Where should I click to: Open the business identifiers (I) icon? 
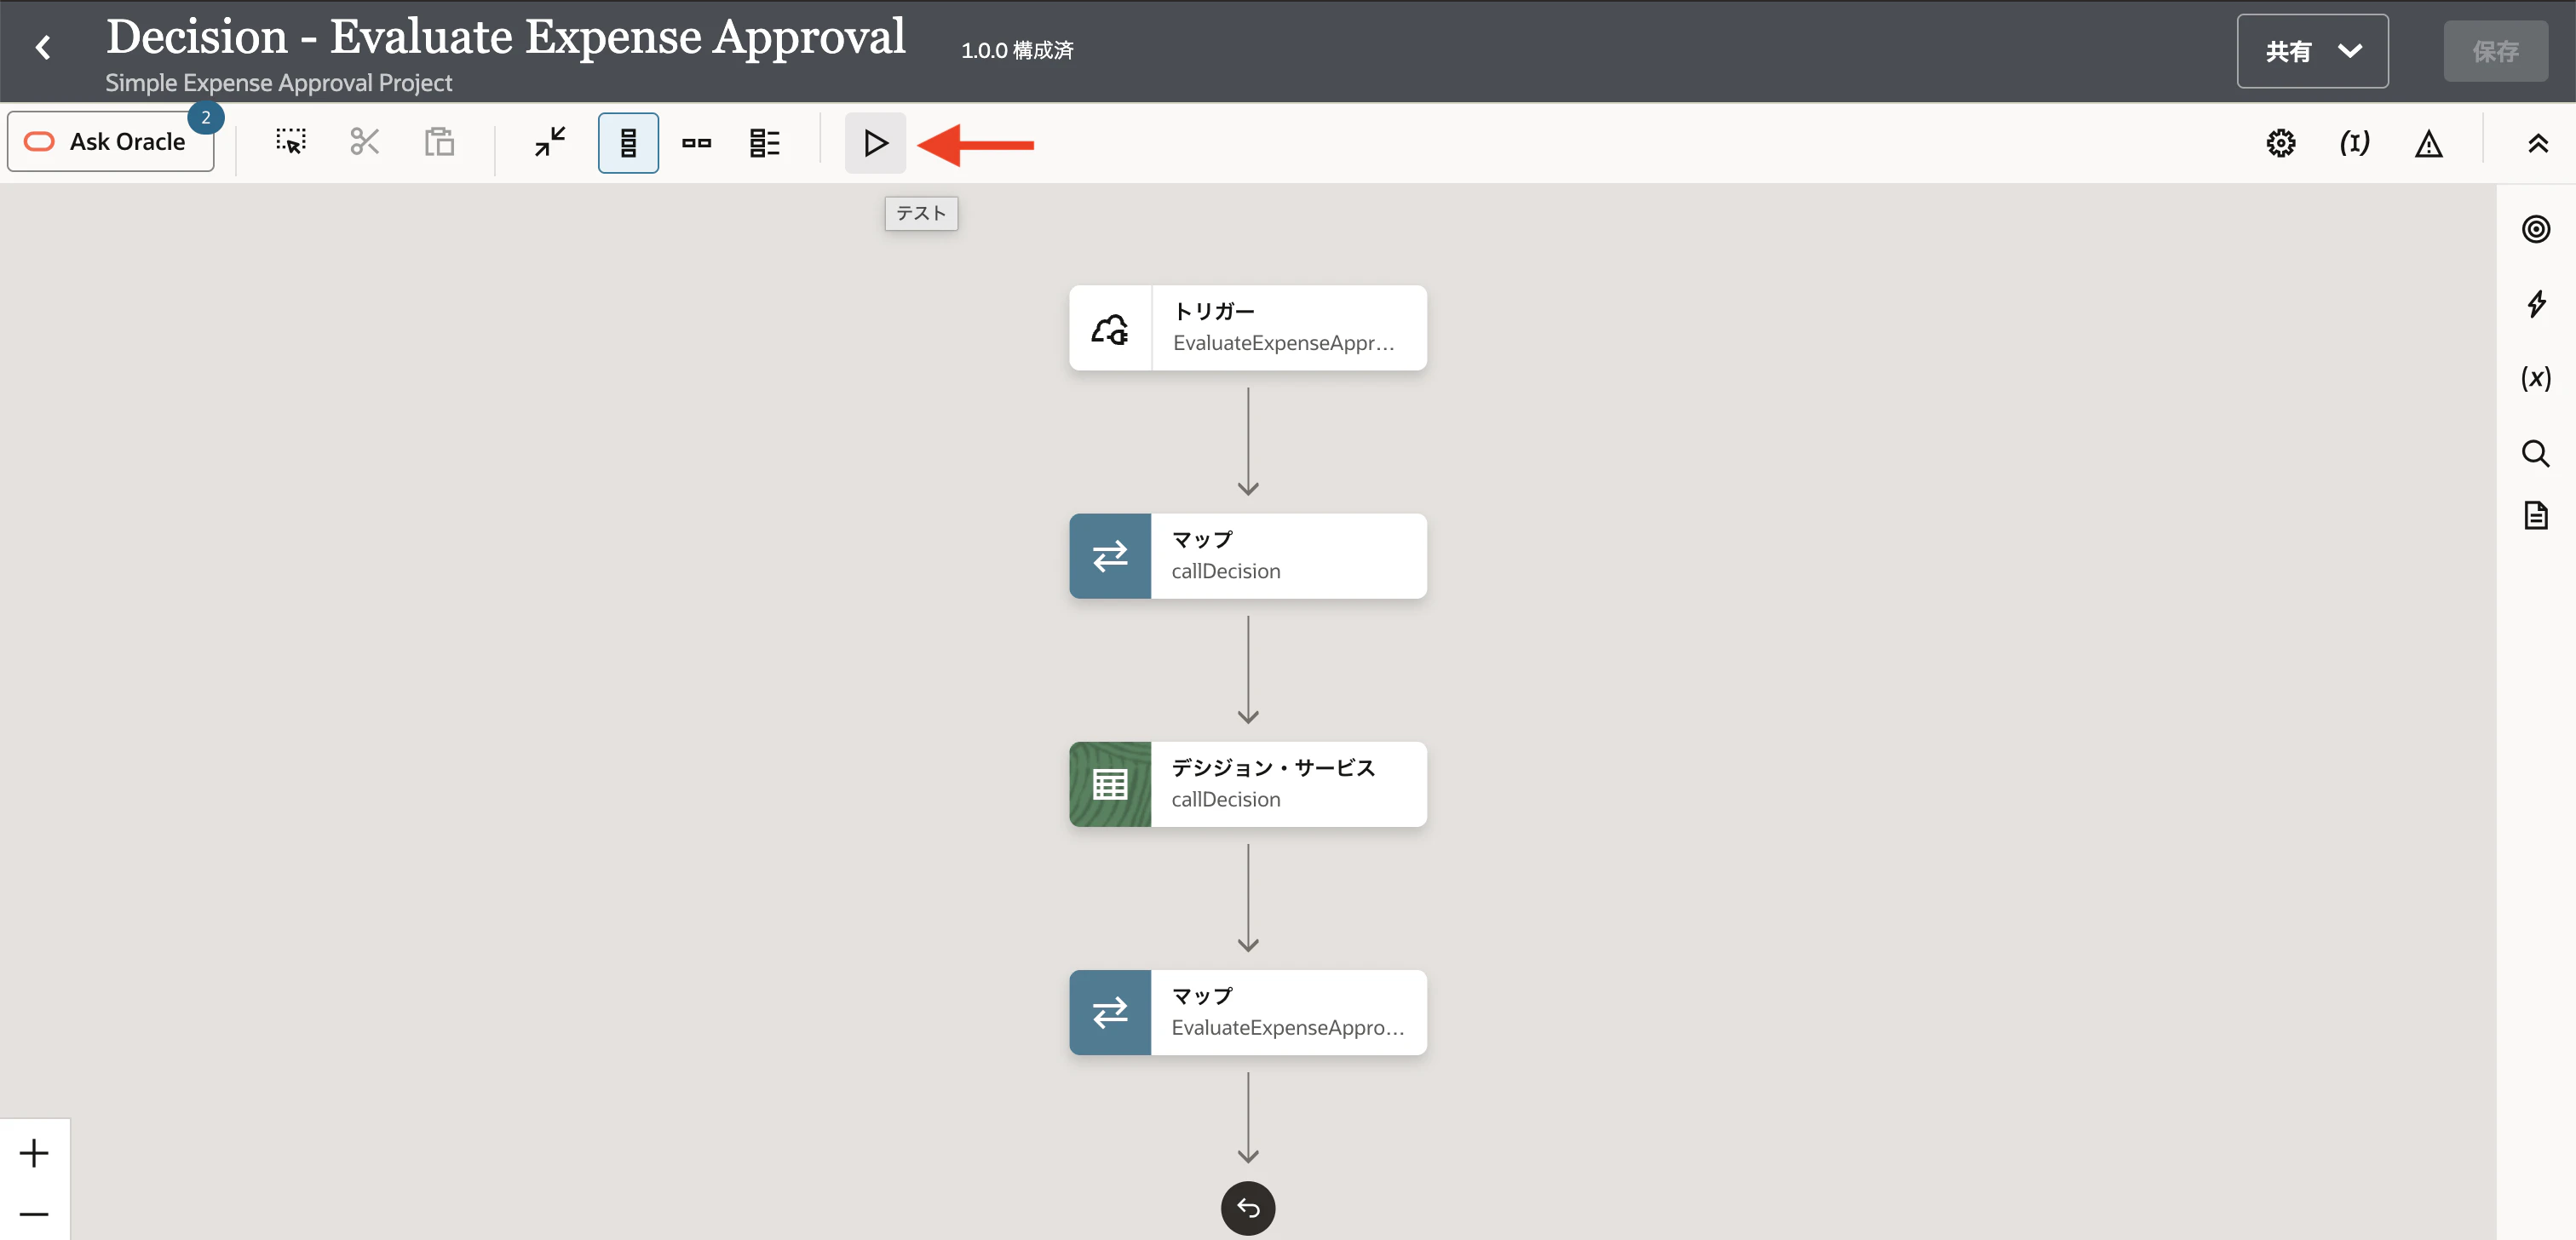tap(2355, 143)
